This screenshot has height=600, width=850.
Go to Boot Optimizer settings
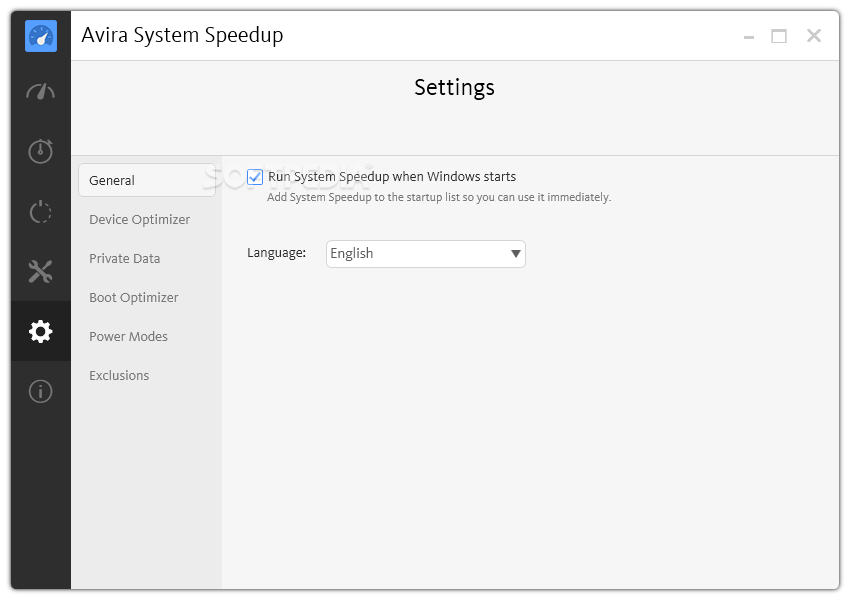tap(133, 298)
